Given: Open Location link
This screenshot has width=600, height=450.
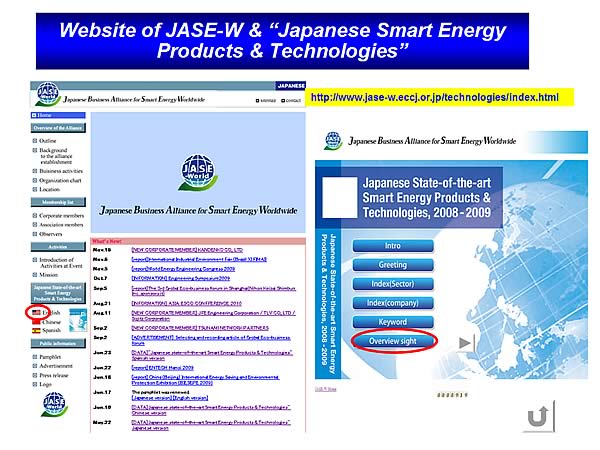Looking at the screenshot, I should pyautogui.click(x=49, y=189).
